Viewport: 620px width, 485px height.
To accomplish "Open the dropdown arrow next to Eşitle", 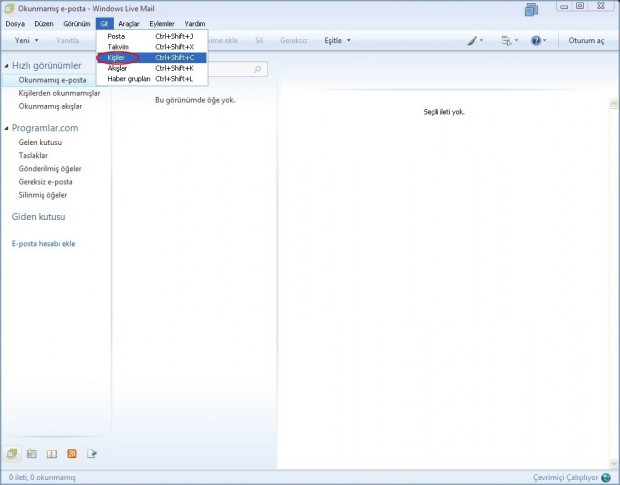I will point(348,40).
